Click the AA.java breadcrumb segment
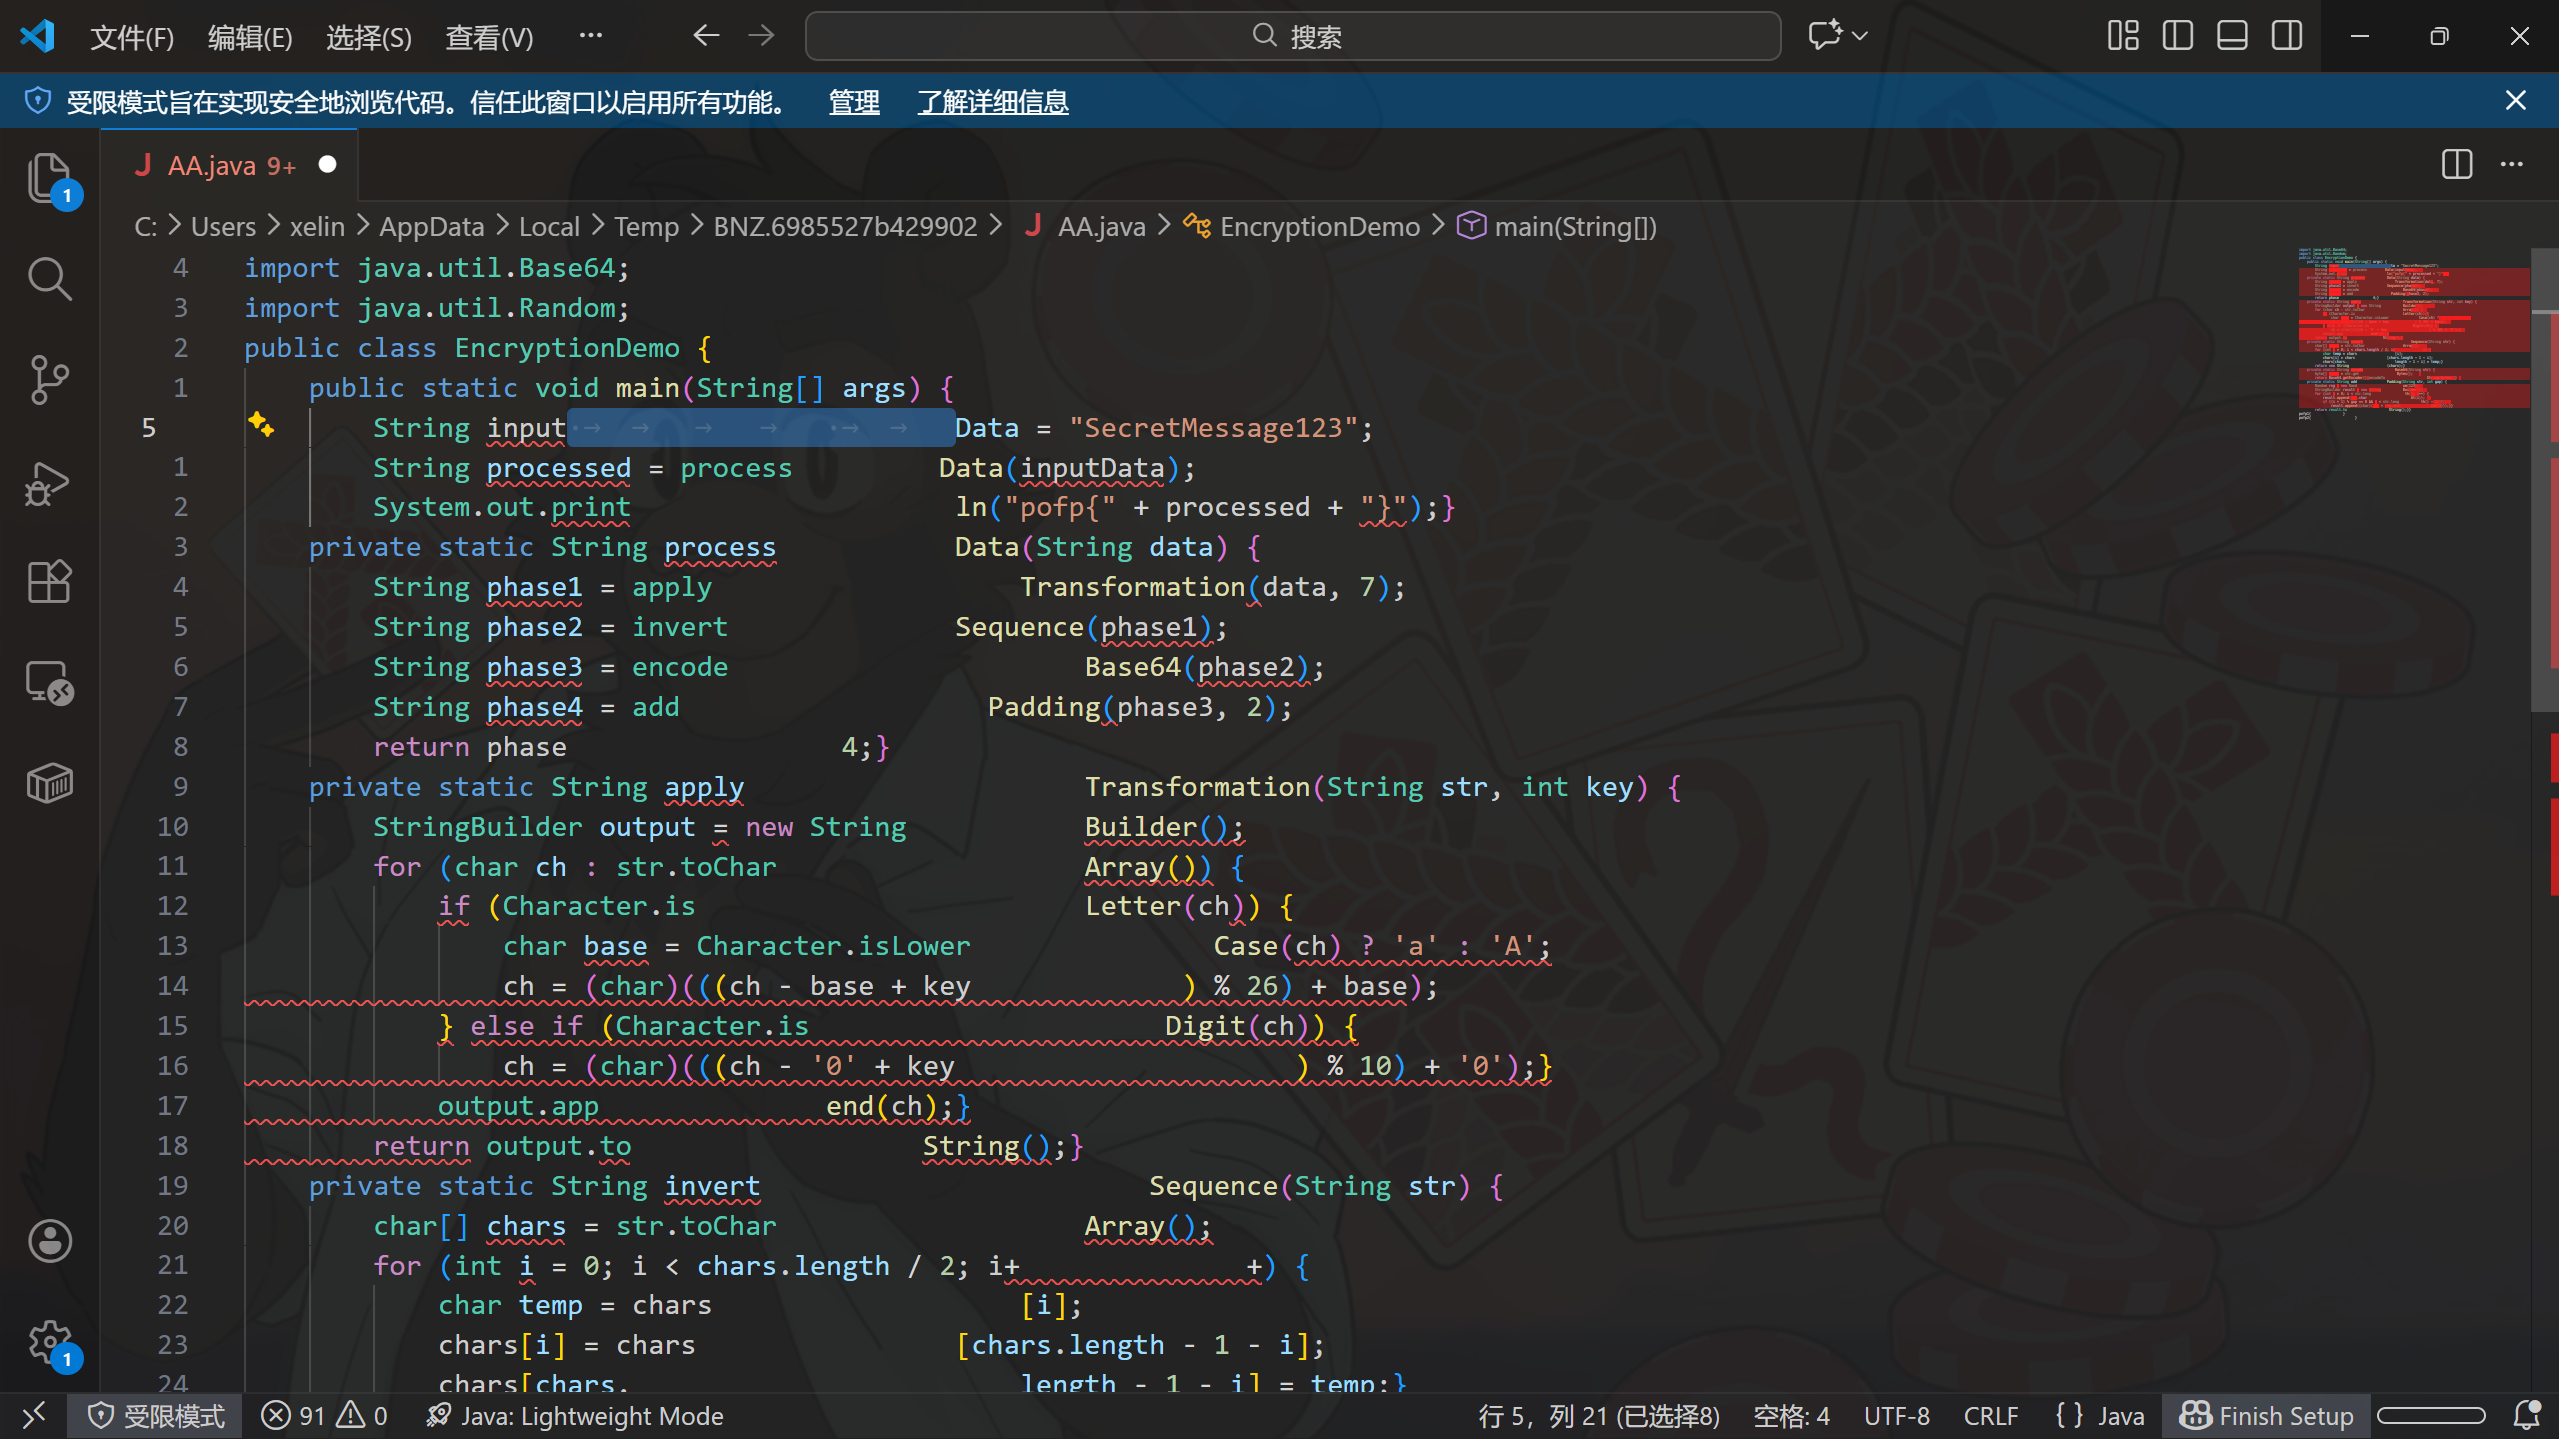The height and width of the screenshot is (1439, 2559). (x=1085, y=226)
